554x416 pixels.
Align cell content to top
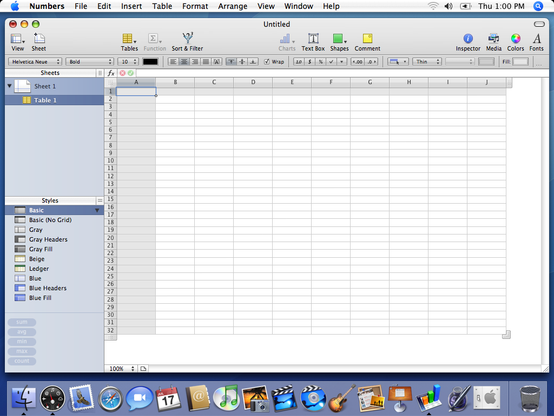(x=231, y=62)
